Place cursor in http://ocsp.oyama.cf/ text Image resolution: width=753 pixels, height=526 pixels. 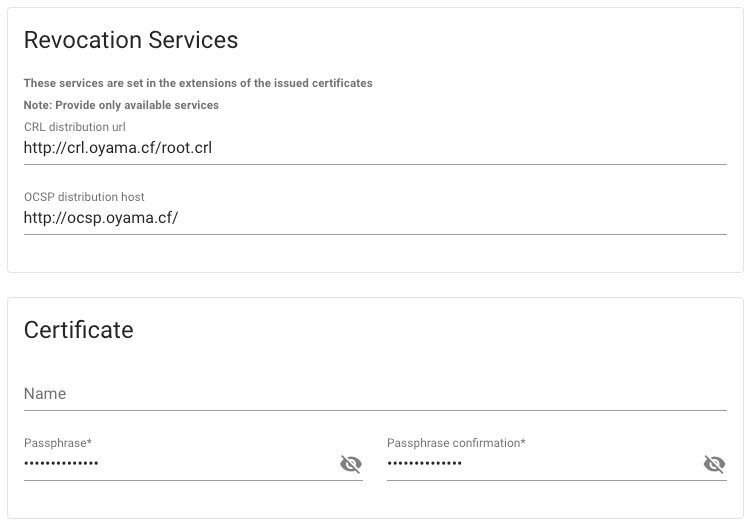tap(101, 218)
